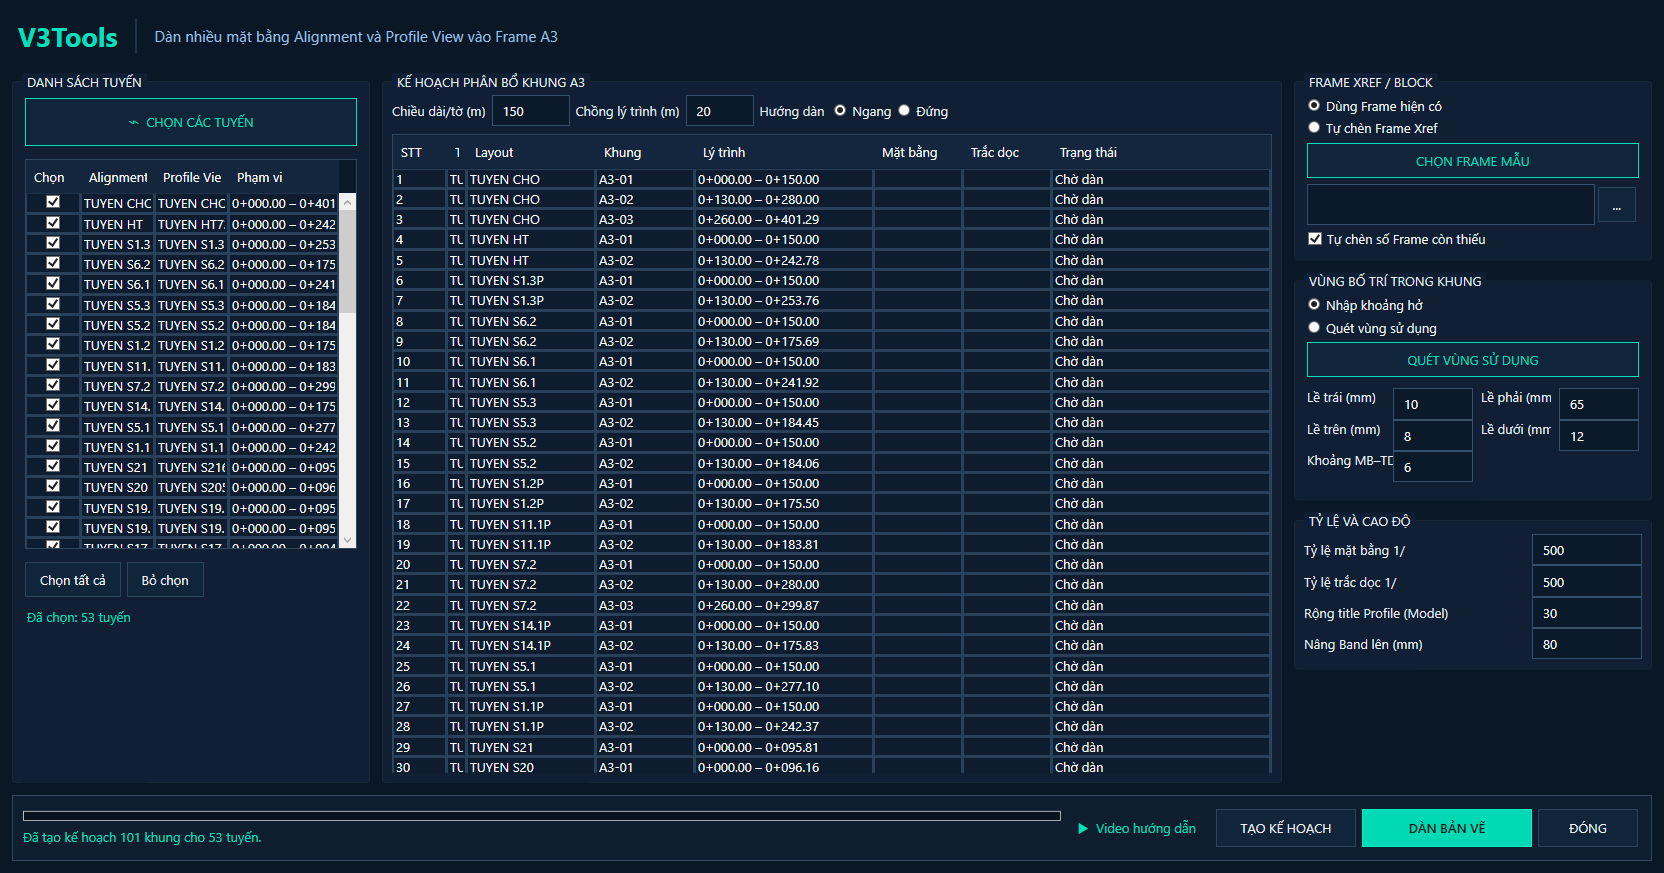Uncheck the TUYEN S1.3 row checkbox

[x=53, y=243]
